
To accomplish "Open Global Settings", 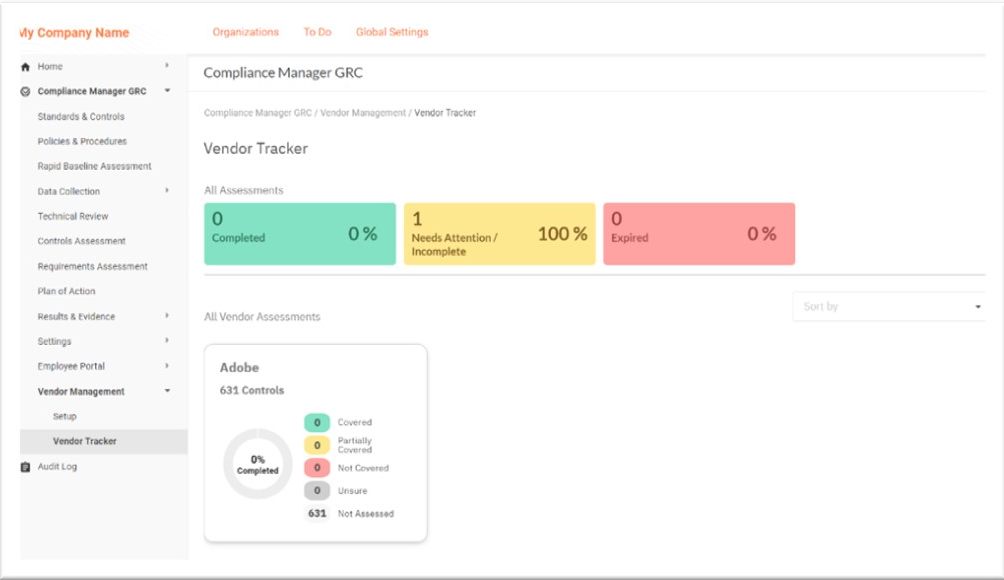I will 390,31.
